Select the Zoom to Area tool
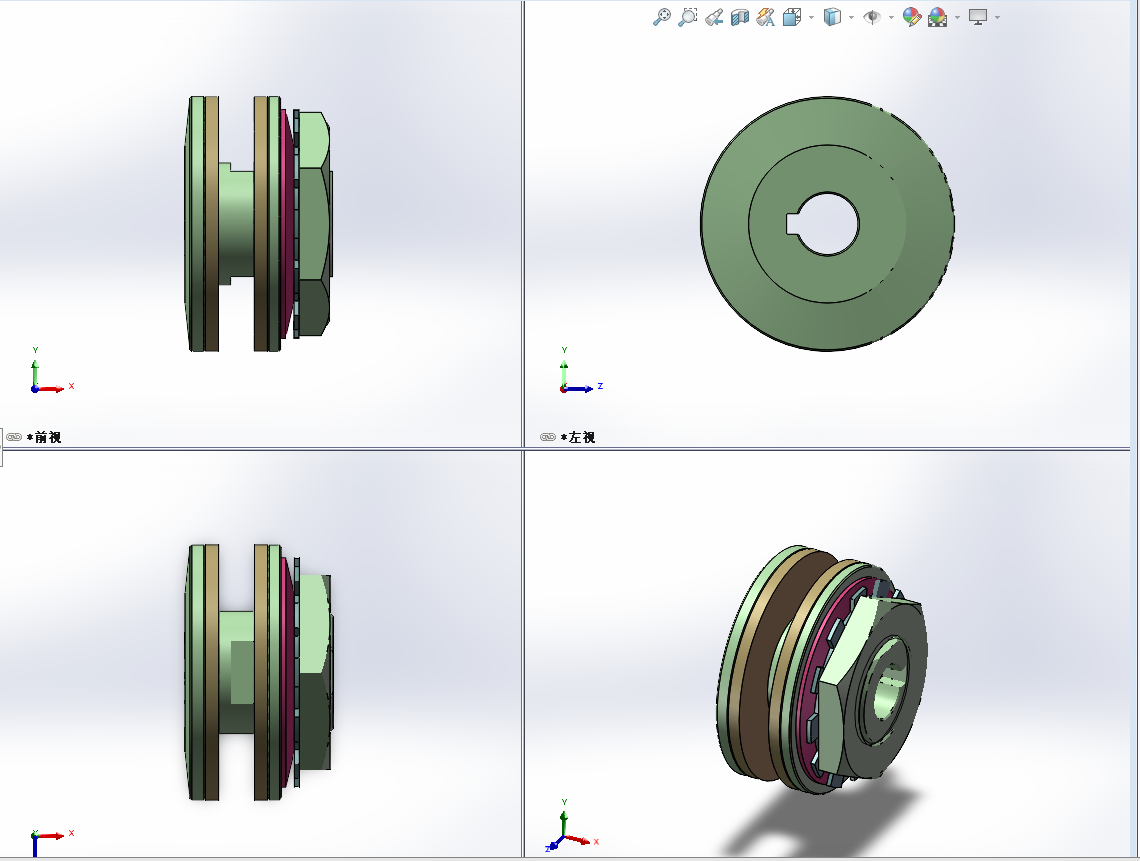The height and width of the screenshot is (861, 1140). (688, 17)
